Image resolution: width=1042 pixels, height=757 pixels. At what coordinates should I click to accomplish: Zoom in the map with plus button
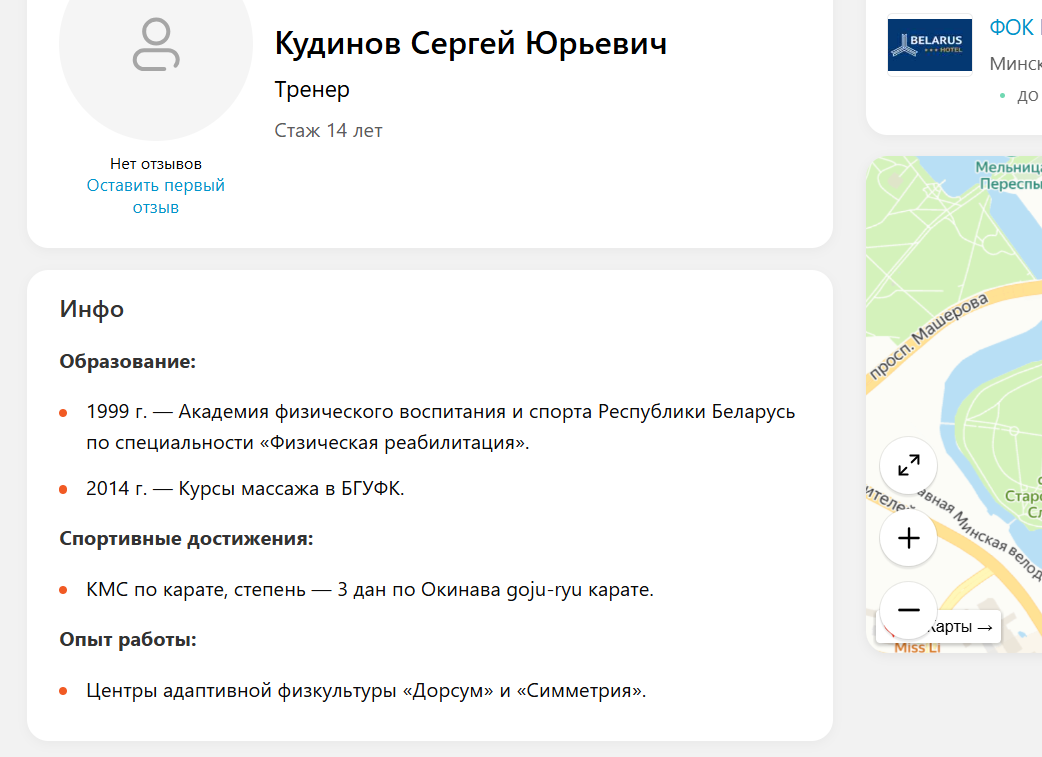(x=908, y=538)
